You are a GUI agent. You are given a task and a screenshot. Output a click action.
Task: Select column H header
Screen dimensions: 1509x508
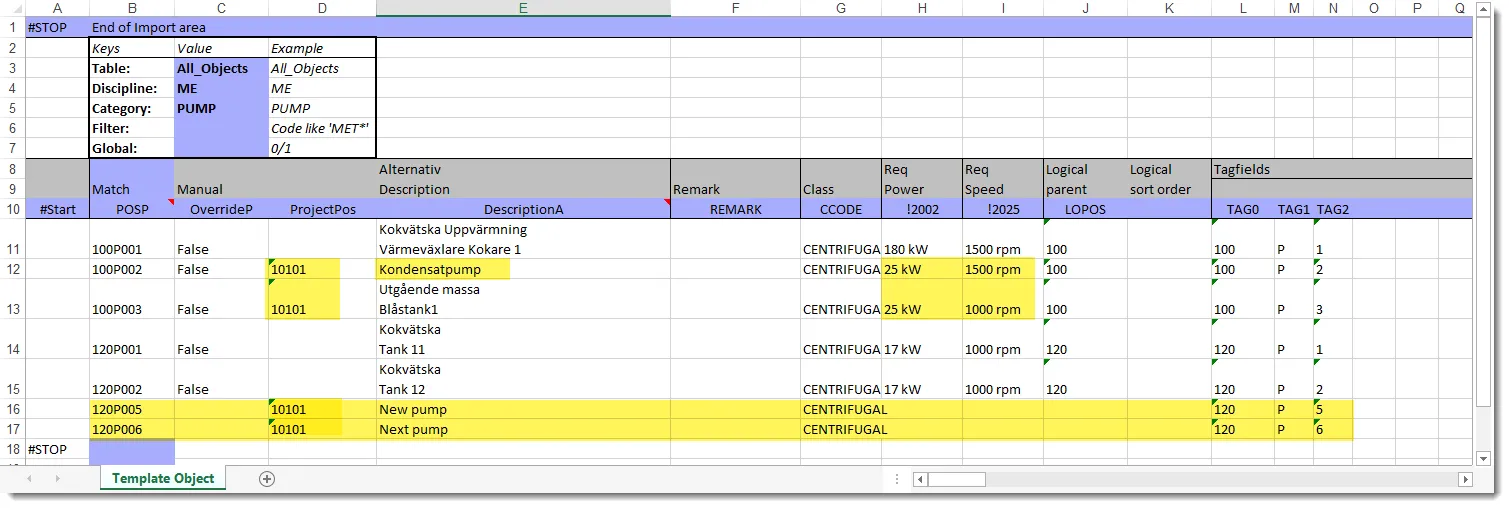pos(921,9)
